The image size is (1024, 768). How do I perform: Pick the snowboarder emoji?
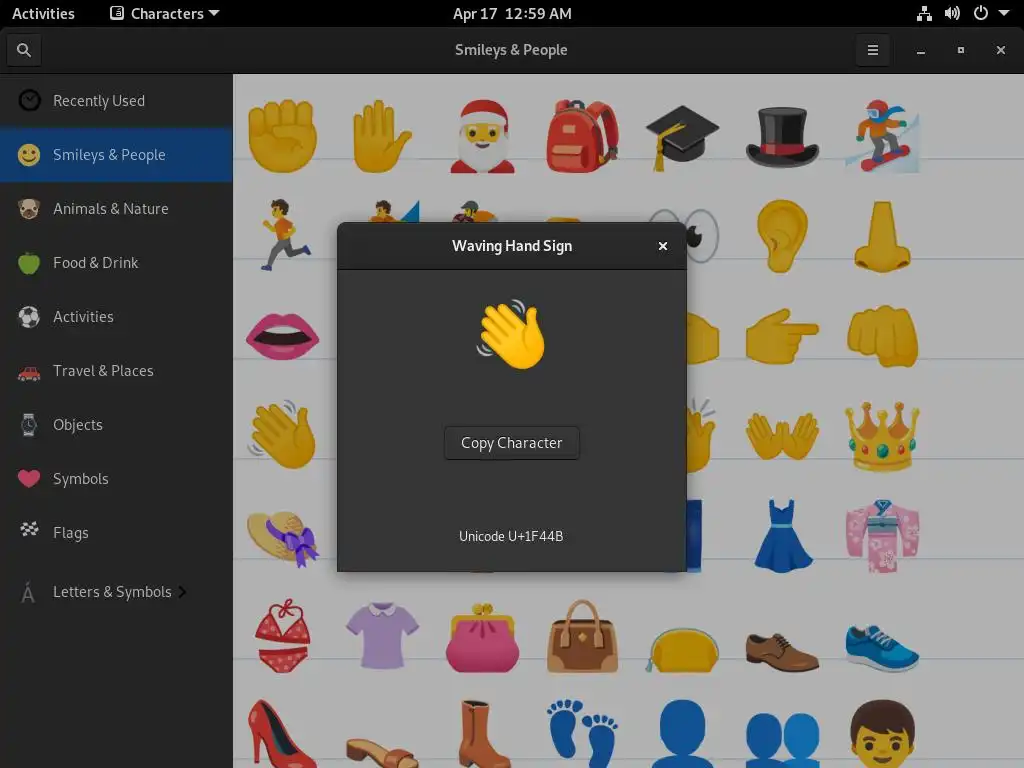coord(882,136)
